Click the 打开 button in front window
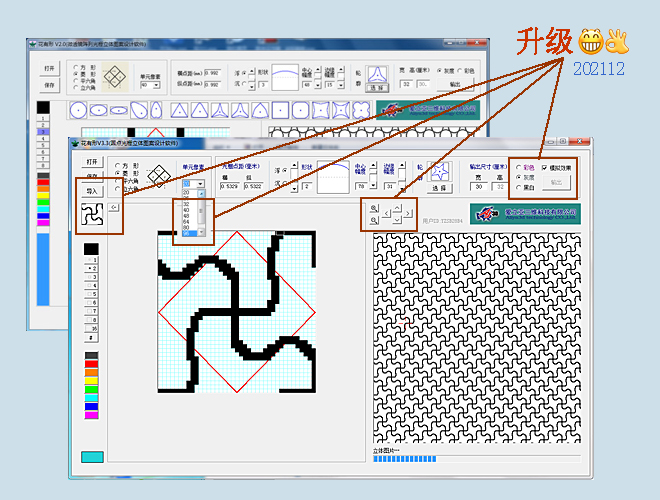660x500 pixels. (x=92, y=162)
